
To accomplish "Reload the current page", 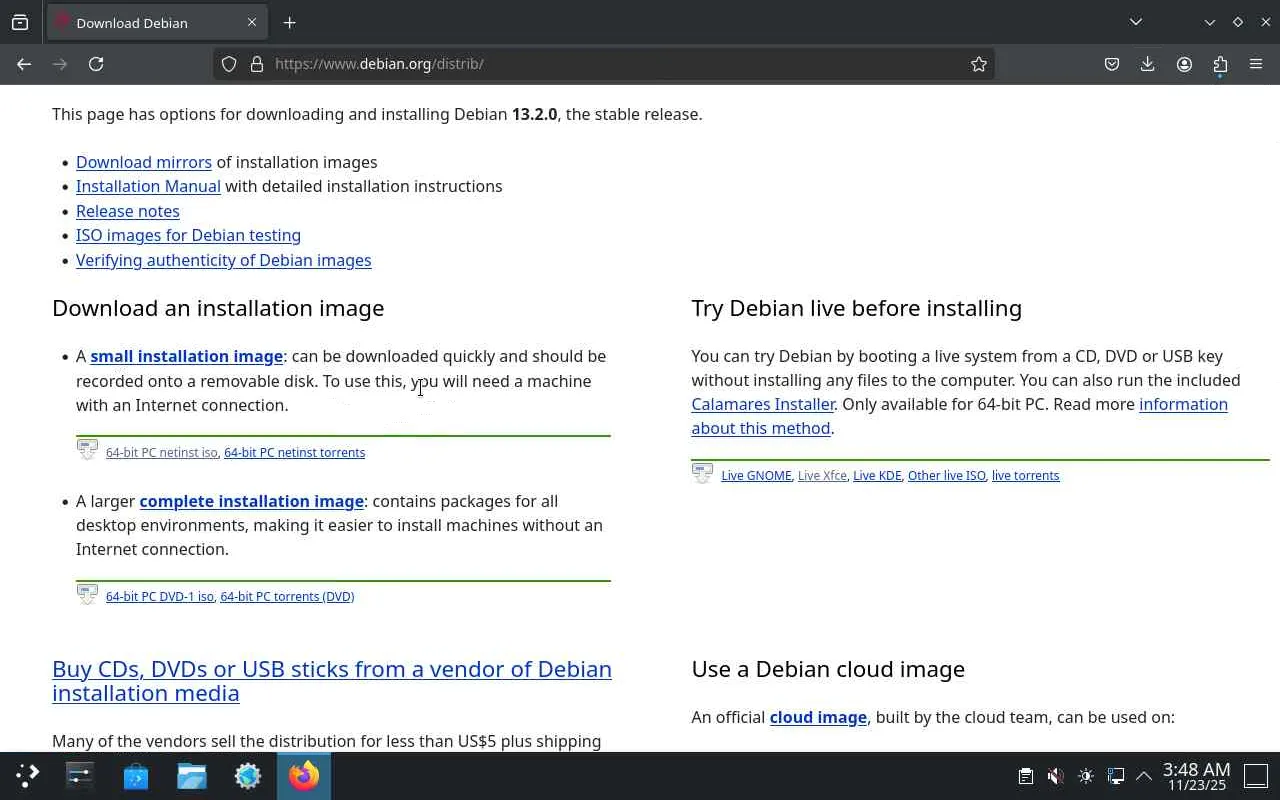I will (96, 64).
